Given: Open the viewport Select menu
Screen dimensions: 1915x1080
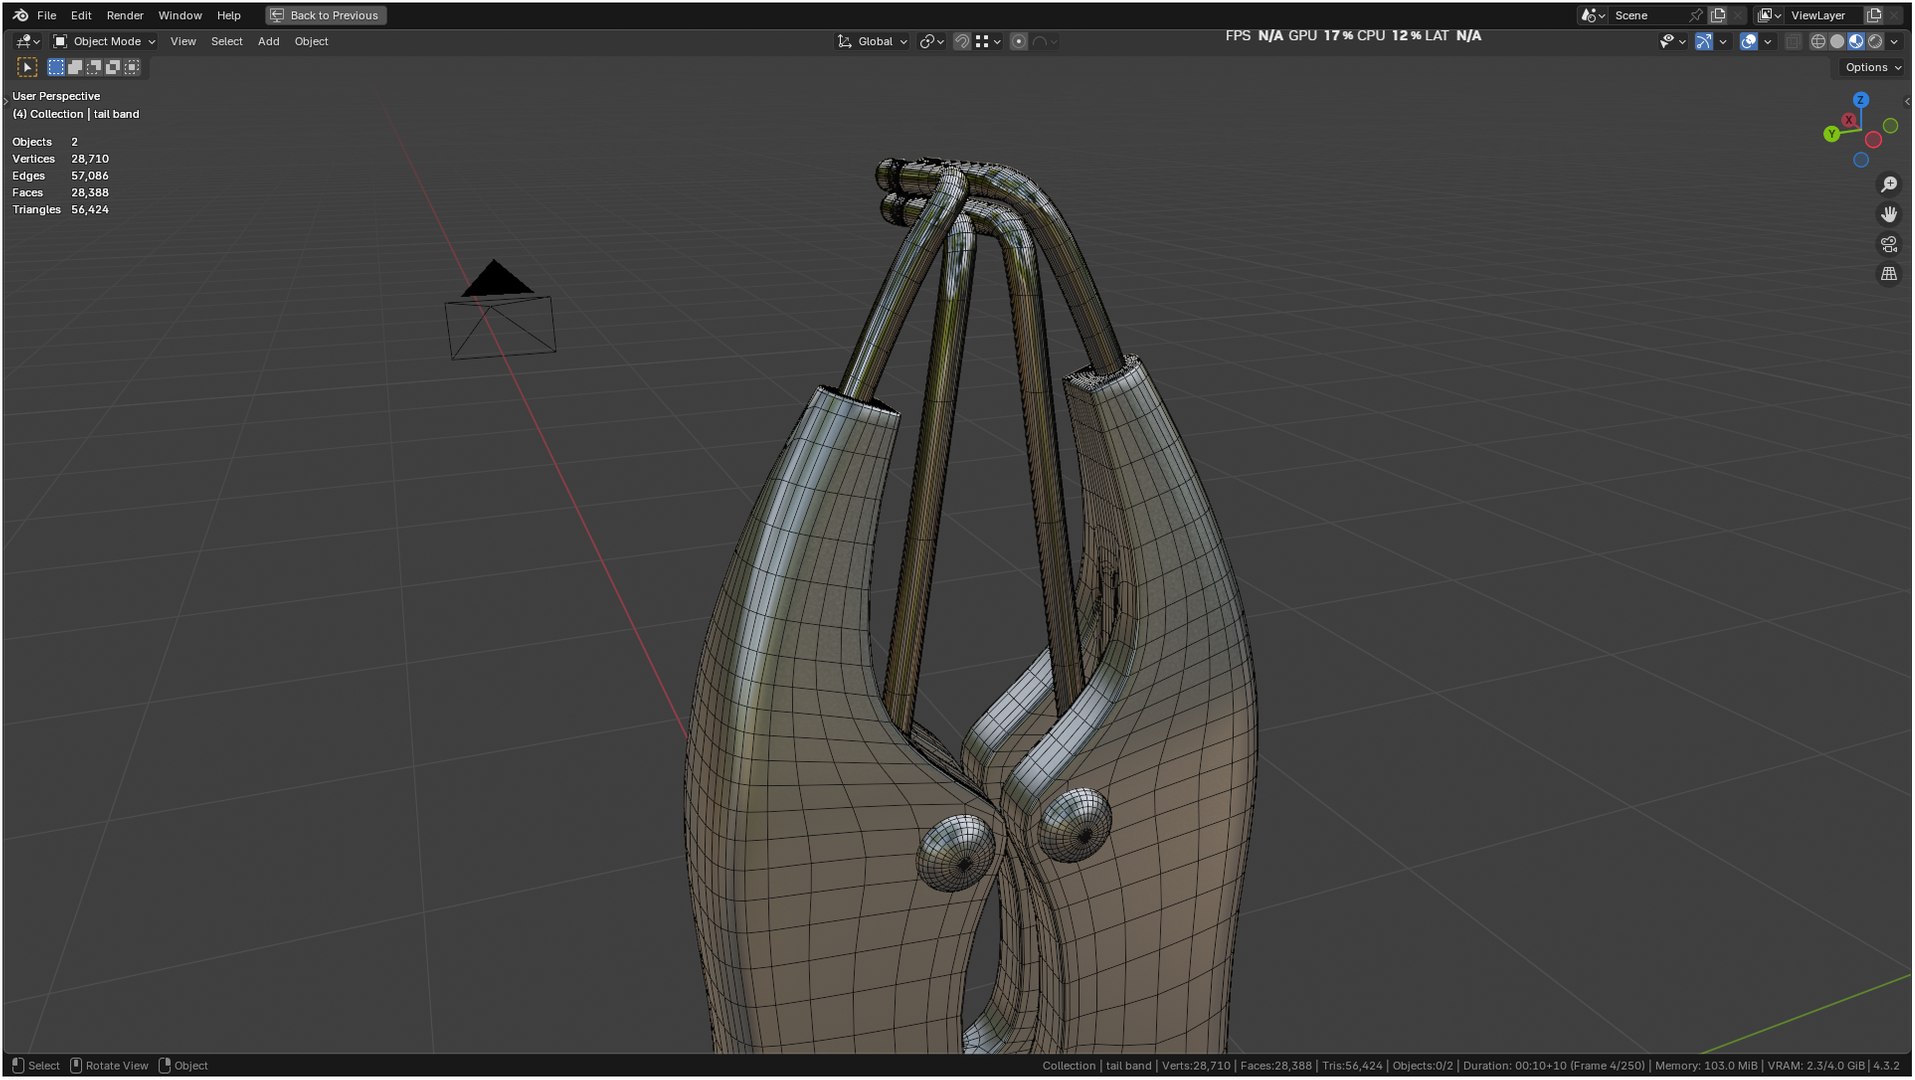Looking at the screenshot, I should pyautogui.click(x=227, y=41).
